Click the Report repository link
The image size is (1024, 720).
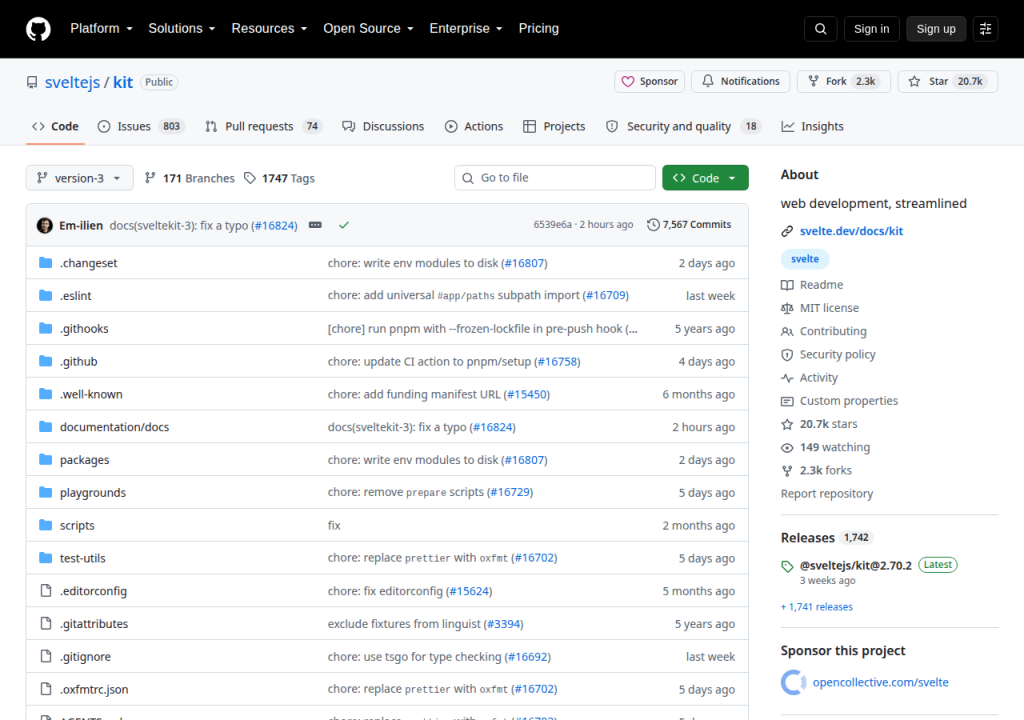tap(827, 494)
